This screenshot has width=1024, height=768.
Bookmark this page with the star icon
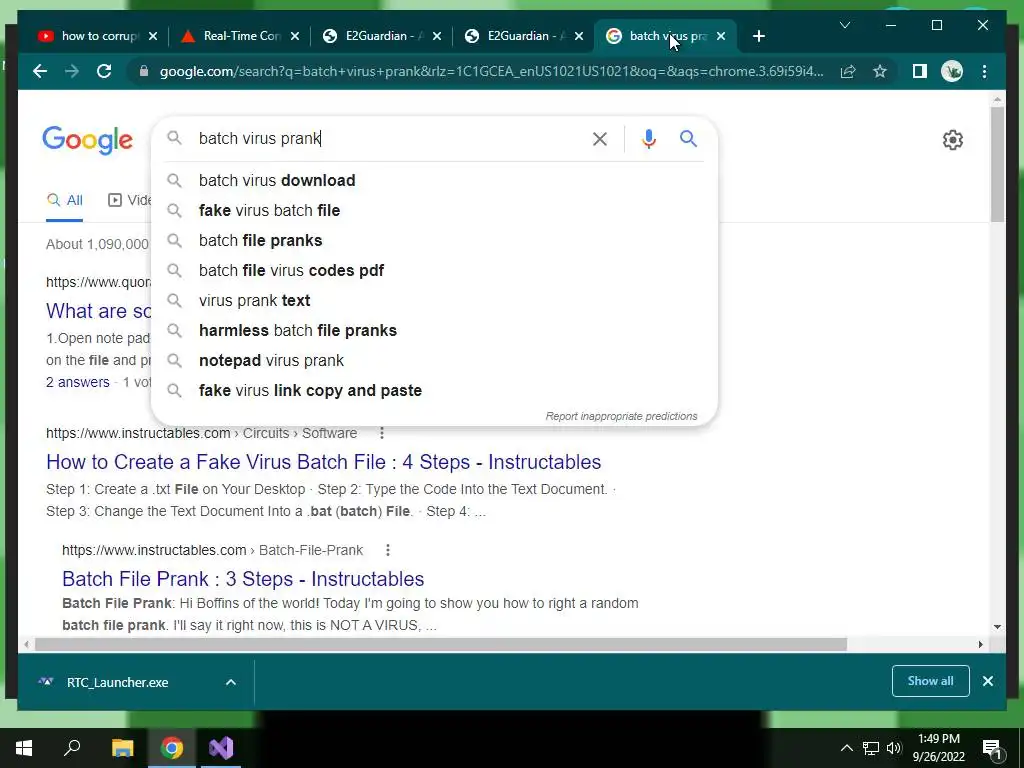[880, 71]
